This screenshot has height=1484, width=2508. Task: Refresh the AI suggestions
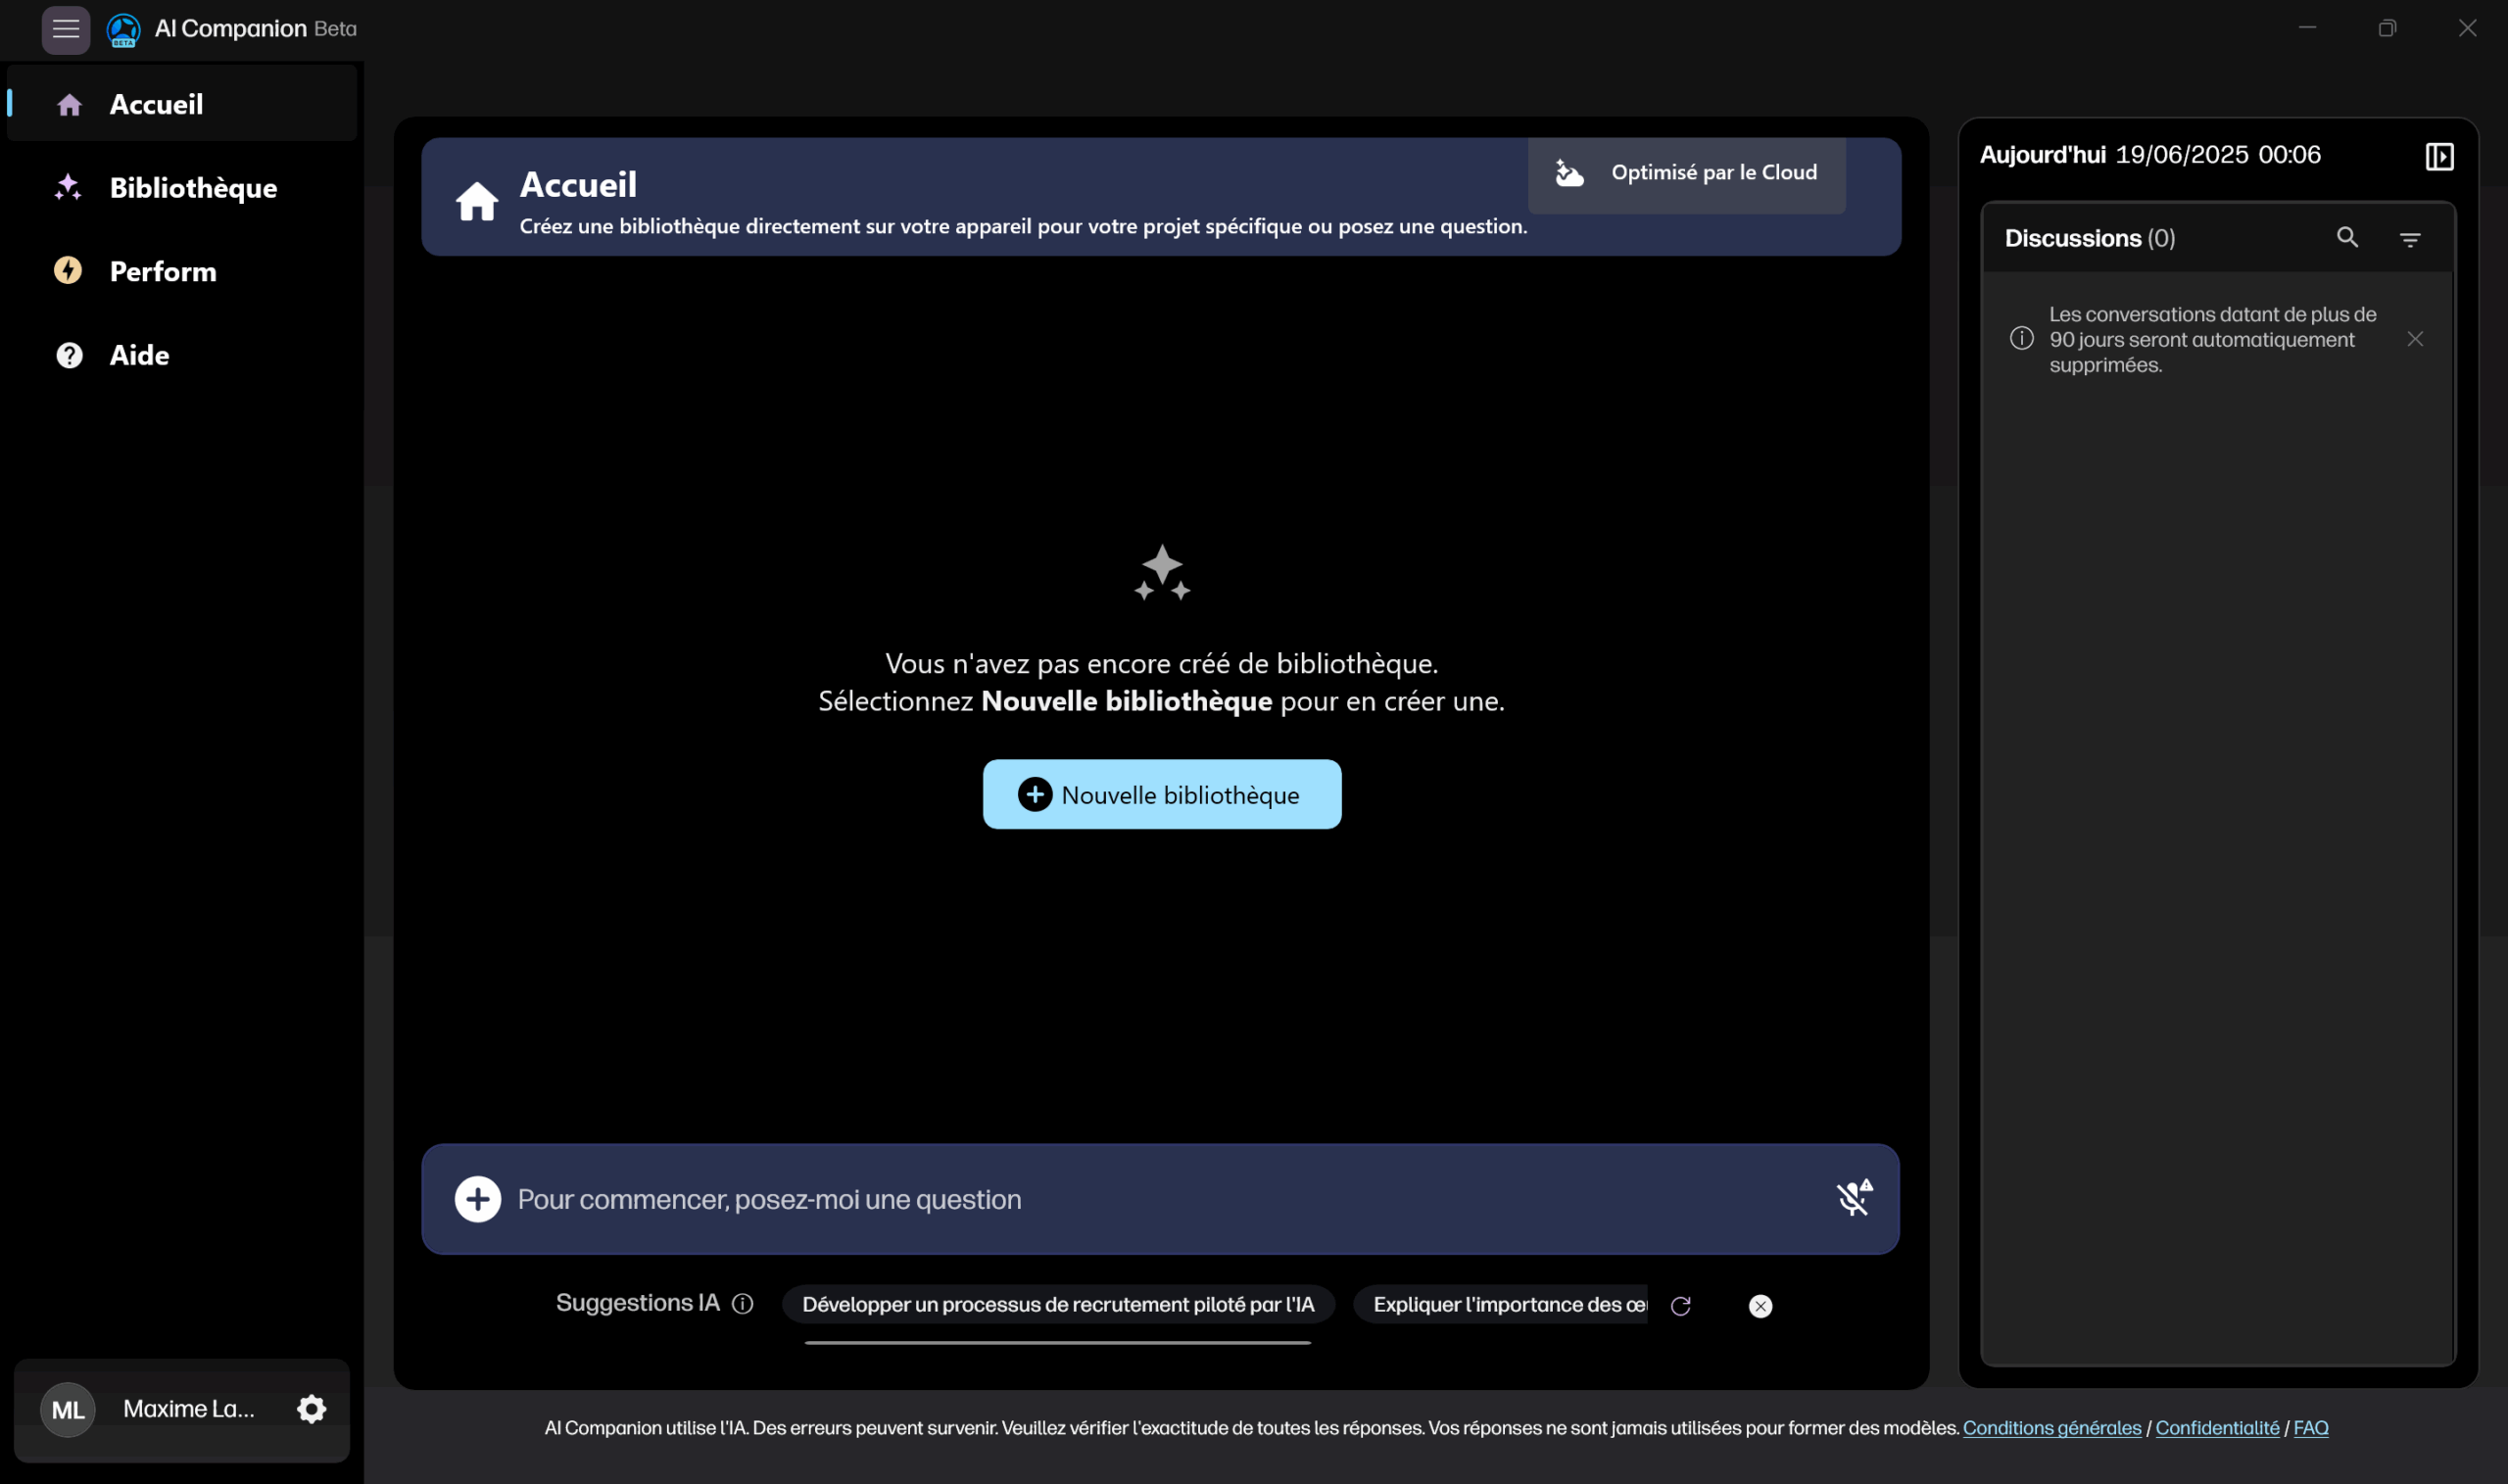pos(1680,1306)
